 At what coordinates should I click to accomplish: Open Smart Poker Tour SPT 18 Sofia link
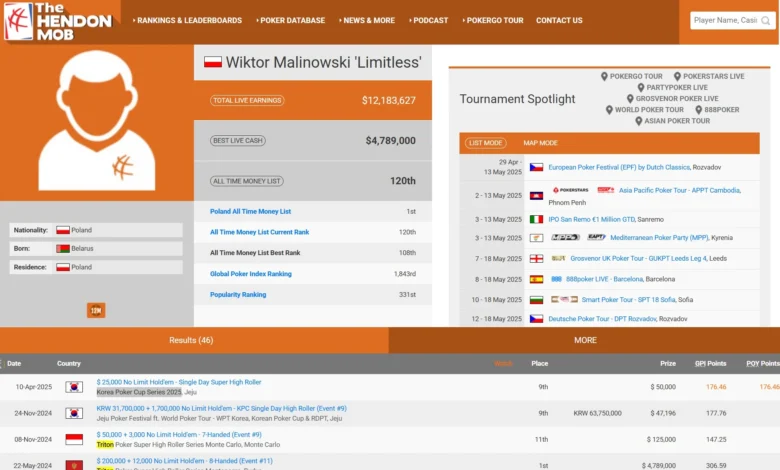(x=628, y=300)
